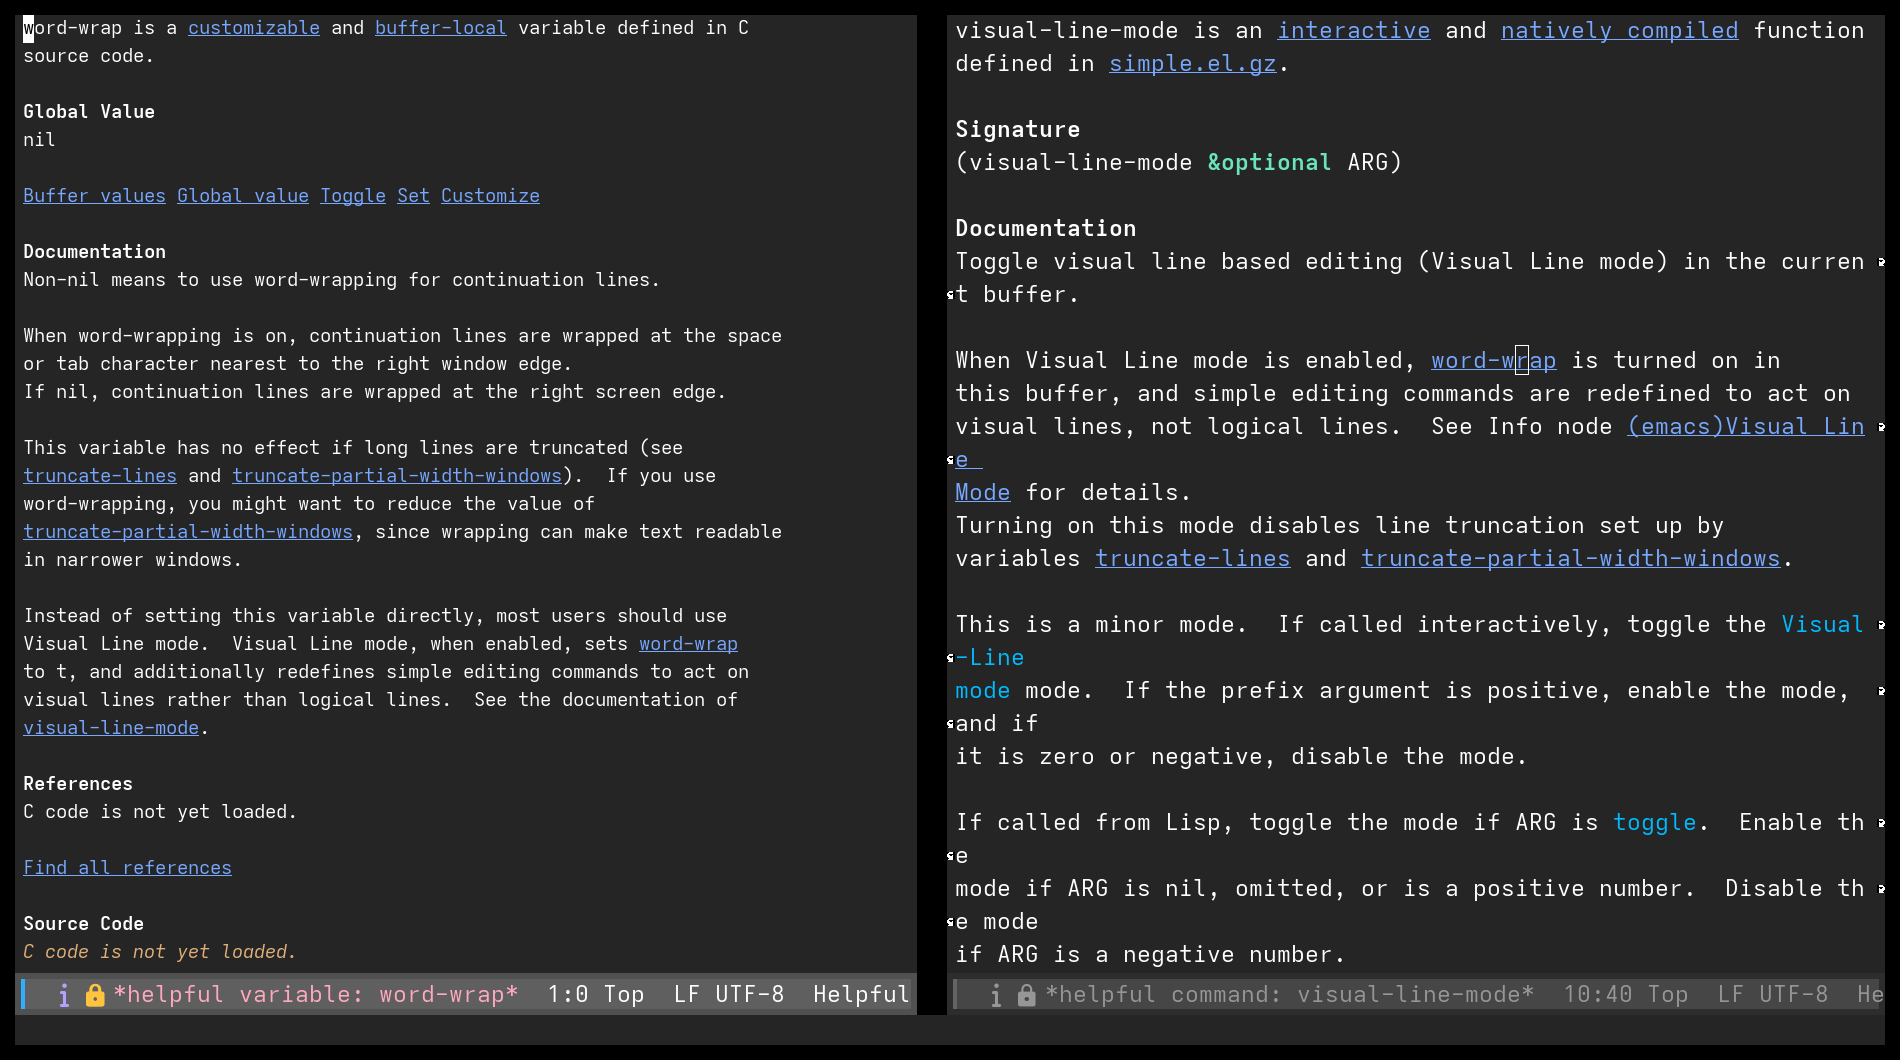Click the info icon in right modeline
The height and width of the screenshot is (1060, 1900).
point(996,995)
